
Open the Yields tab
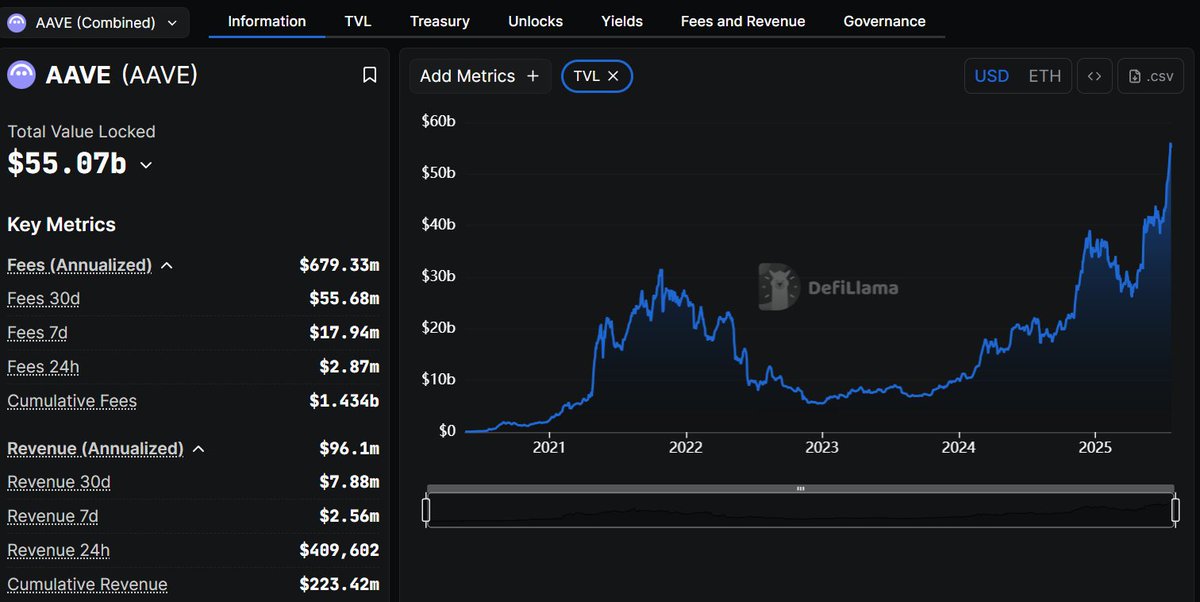(x=622, y=21)
